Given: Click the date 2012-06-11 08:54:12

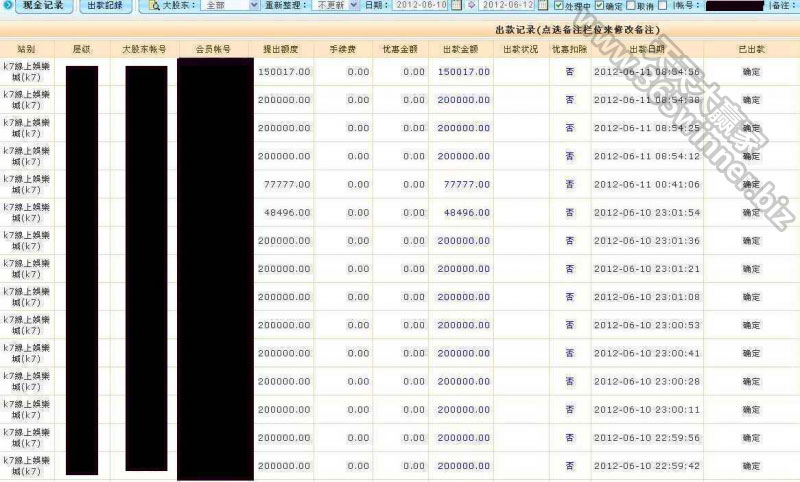Looking at the screenshot, I should 646,156.
